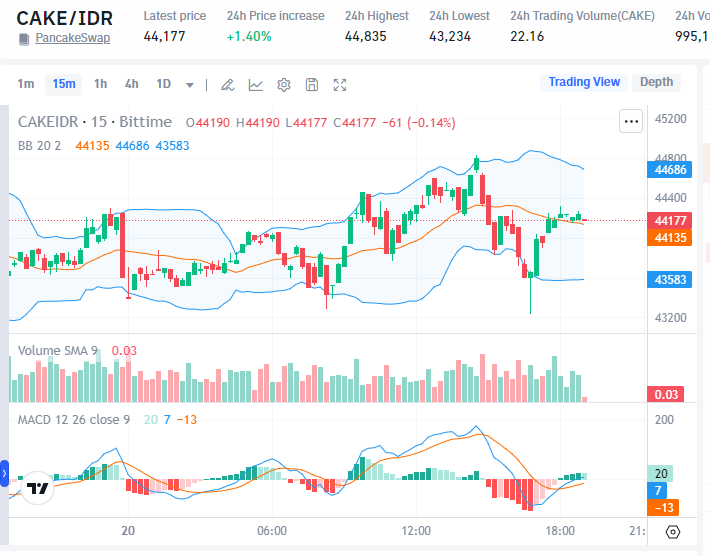Viewport: 710px width, 556px height.
Task: Expand the left side panel arrow
Action: (x=4, y=474)
